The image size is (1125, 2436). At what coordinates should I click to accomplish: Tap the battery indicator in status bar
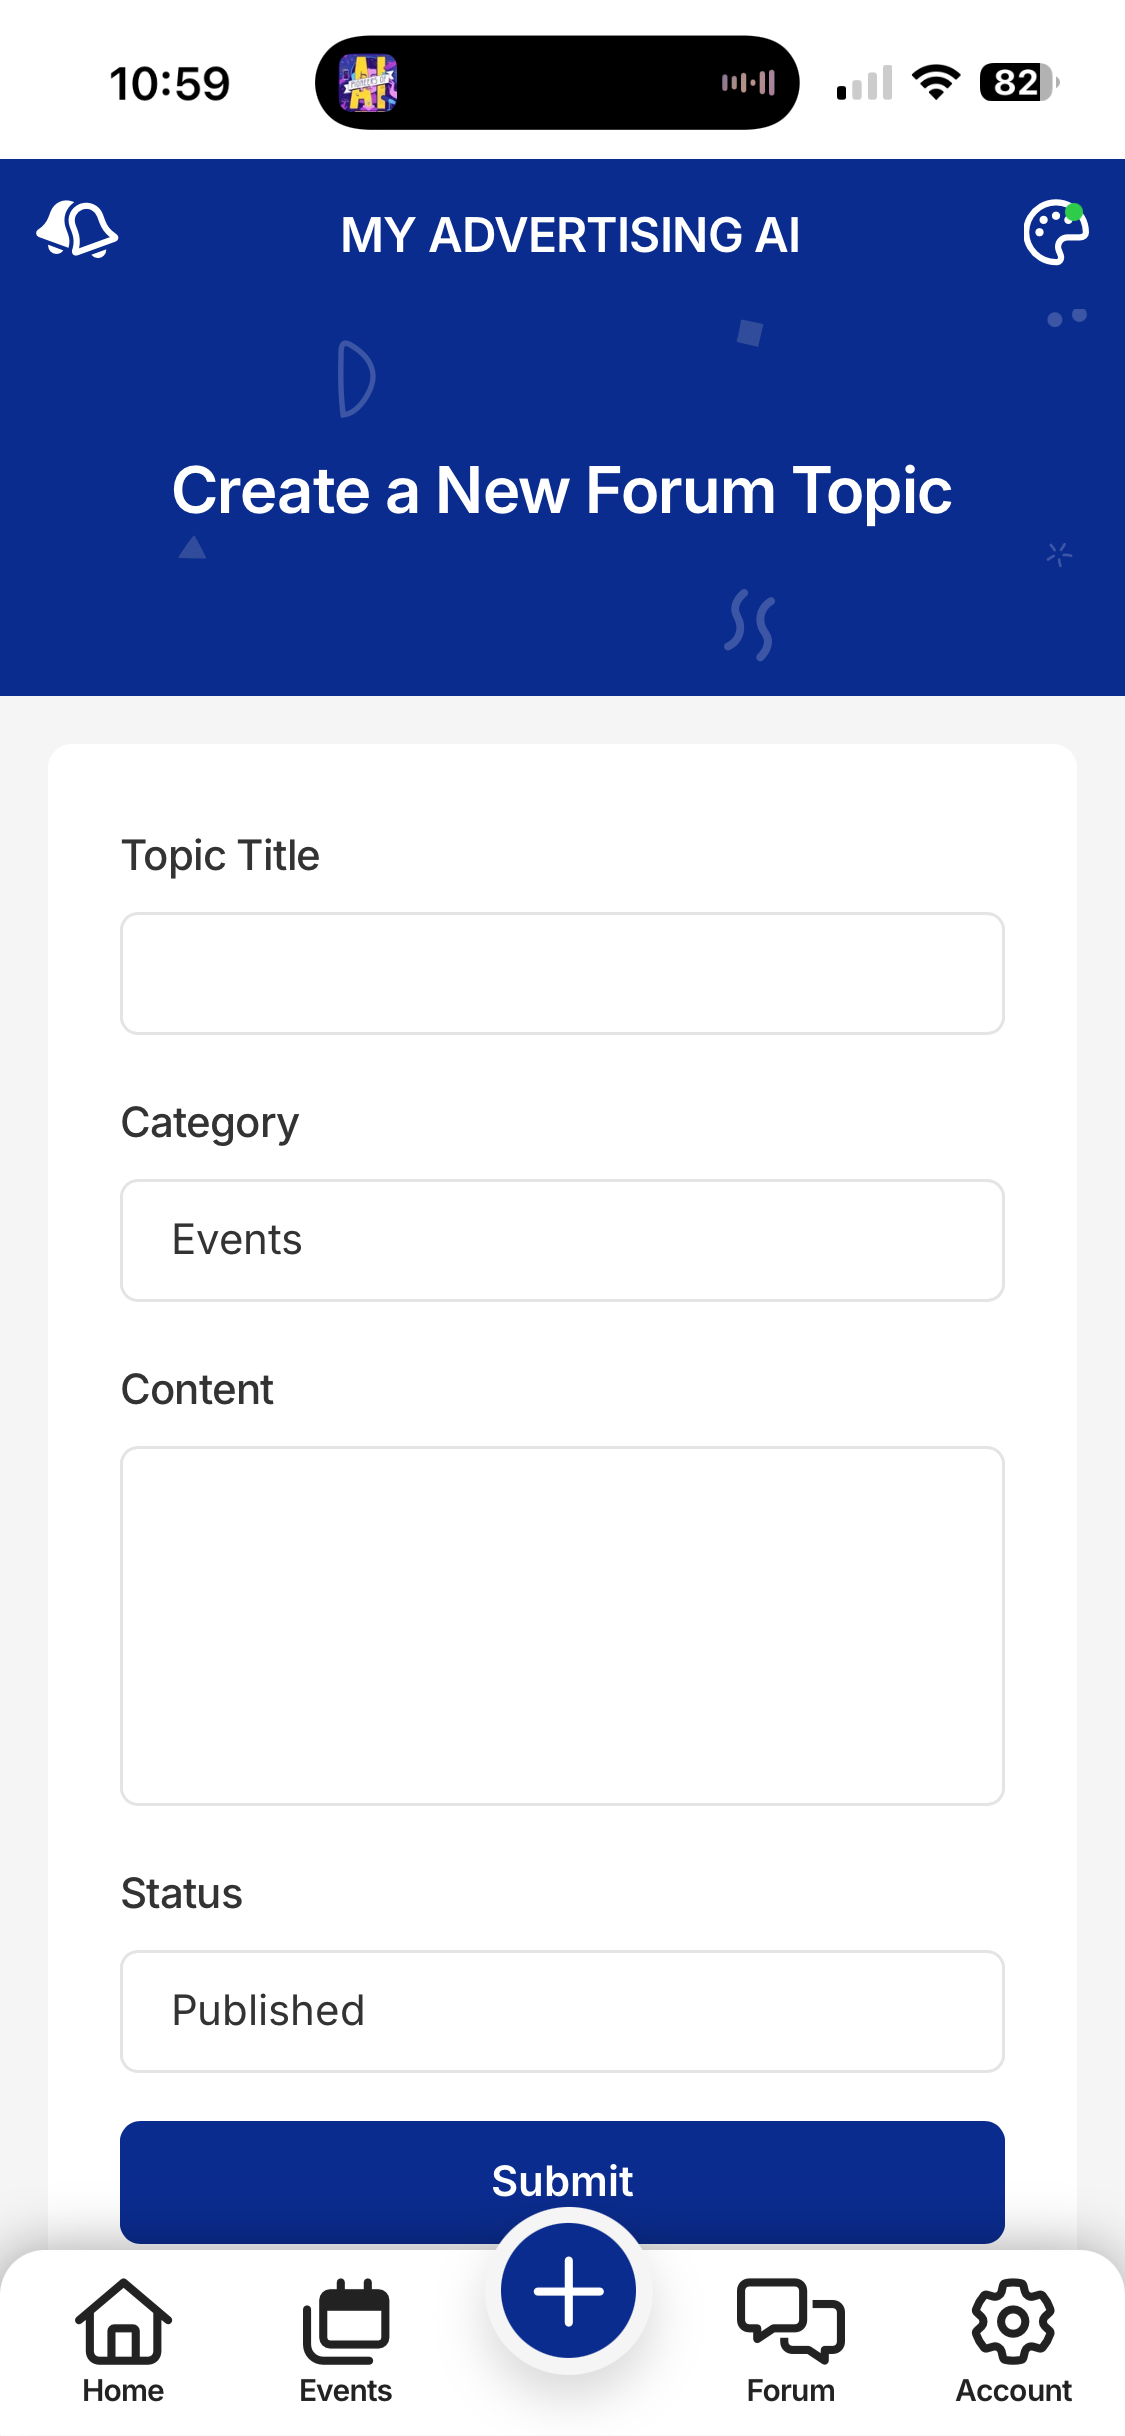point(1019,83)
